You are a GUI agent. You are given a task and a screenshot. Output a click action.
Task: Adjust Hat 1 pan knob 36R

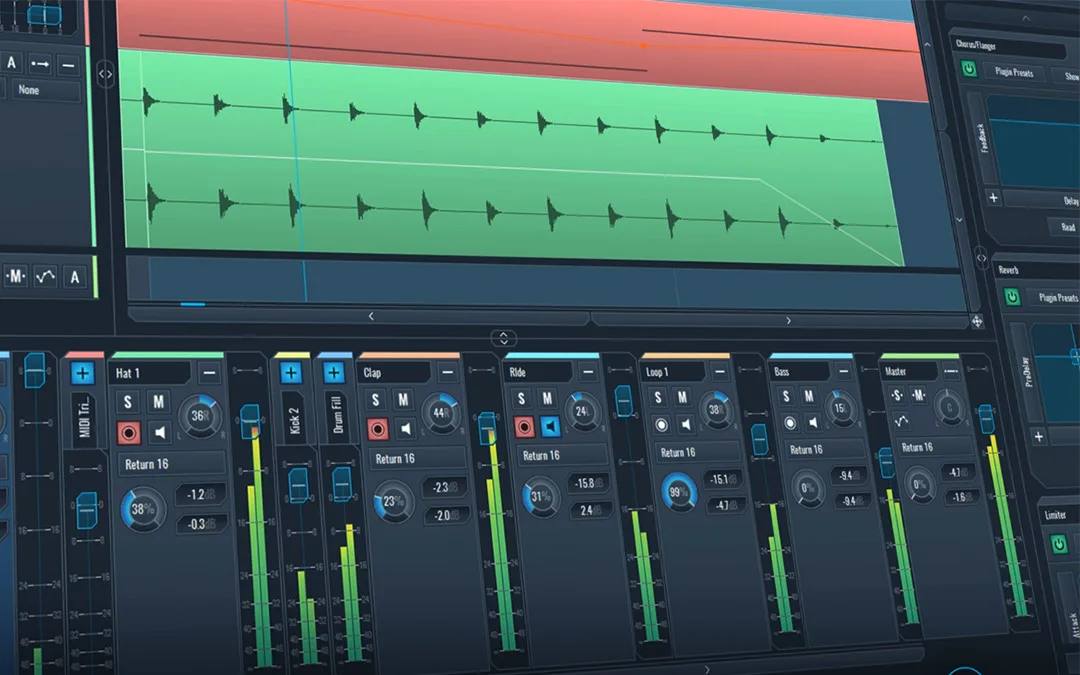[x=200, y=416]
